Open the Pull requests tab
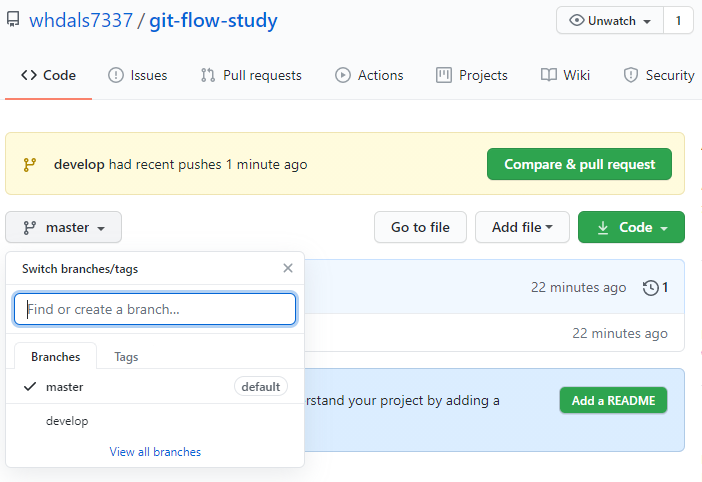 click(251, 75)
